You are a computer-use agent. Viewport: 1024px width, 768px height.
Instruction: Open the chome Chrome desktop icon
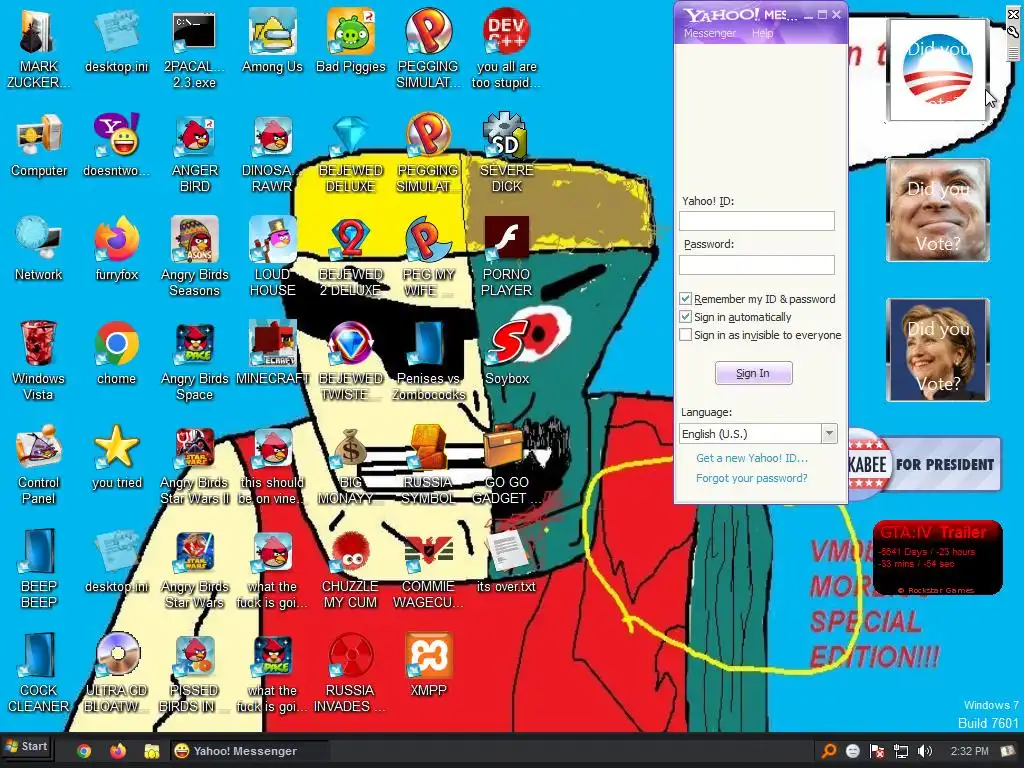[116, 353]
